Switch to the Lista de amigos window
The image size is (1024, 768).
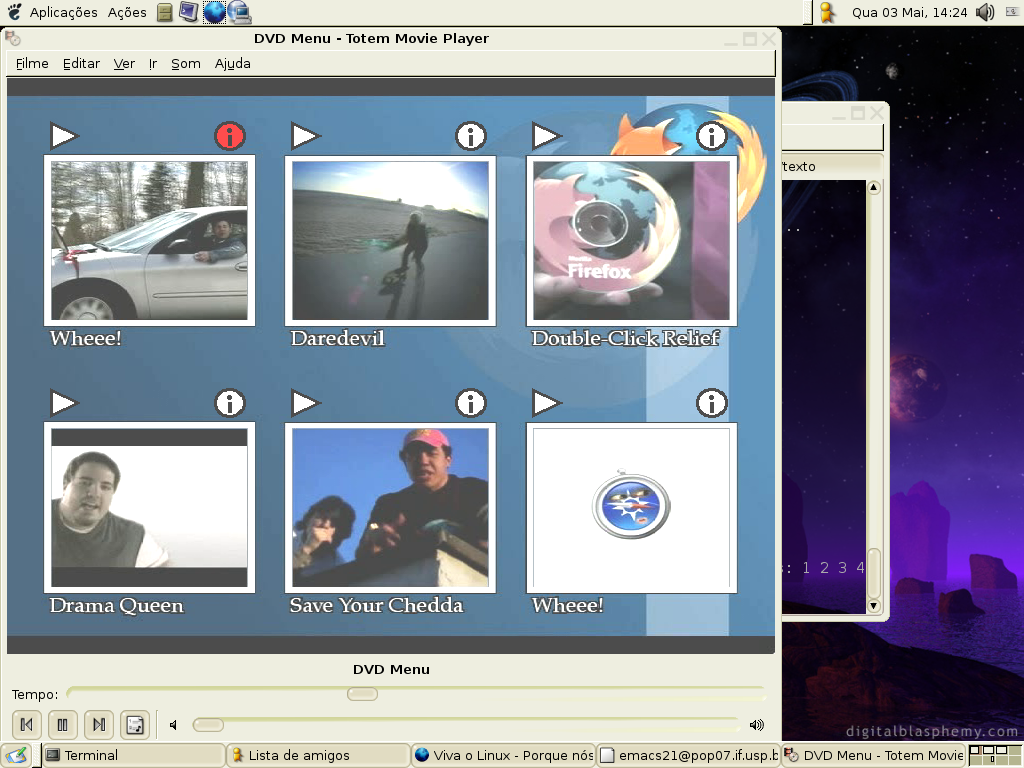318,756
